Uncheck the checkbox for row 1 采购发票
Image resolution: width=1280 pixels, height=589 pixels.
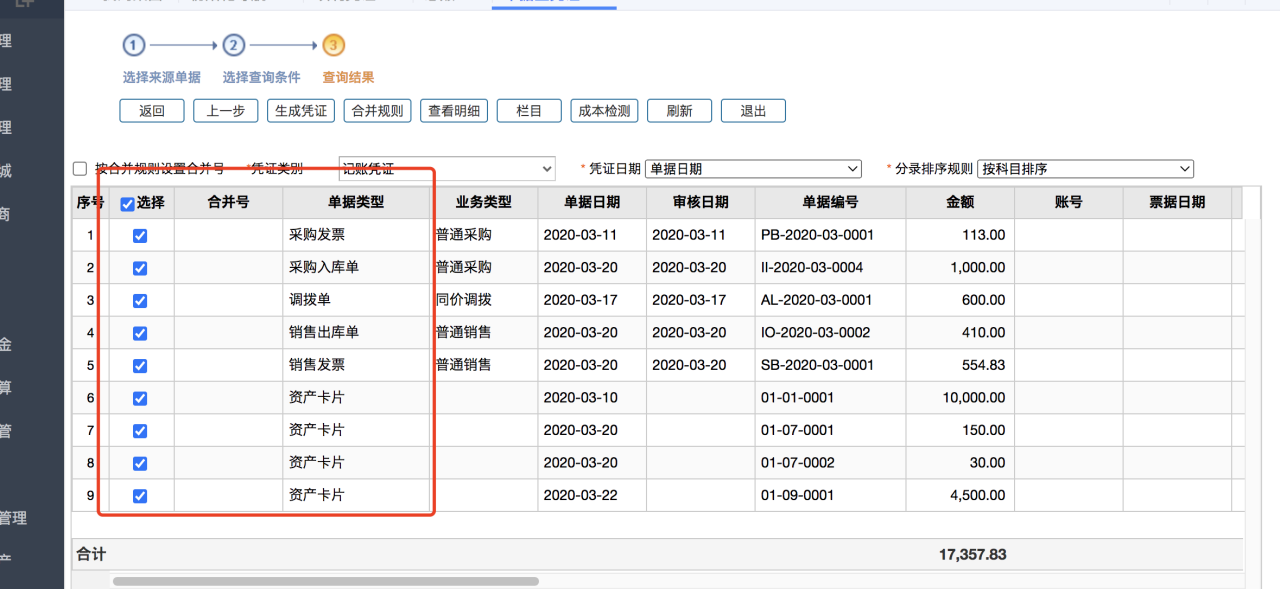140,236
